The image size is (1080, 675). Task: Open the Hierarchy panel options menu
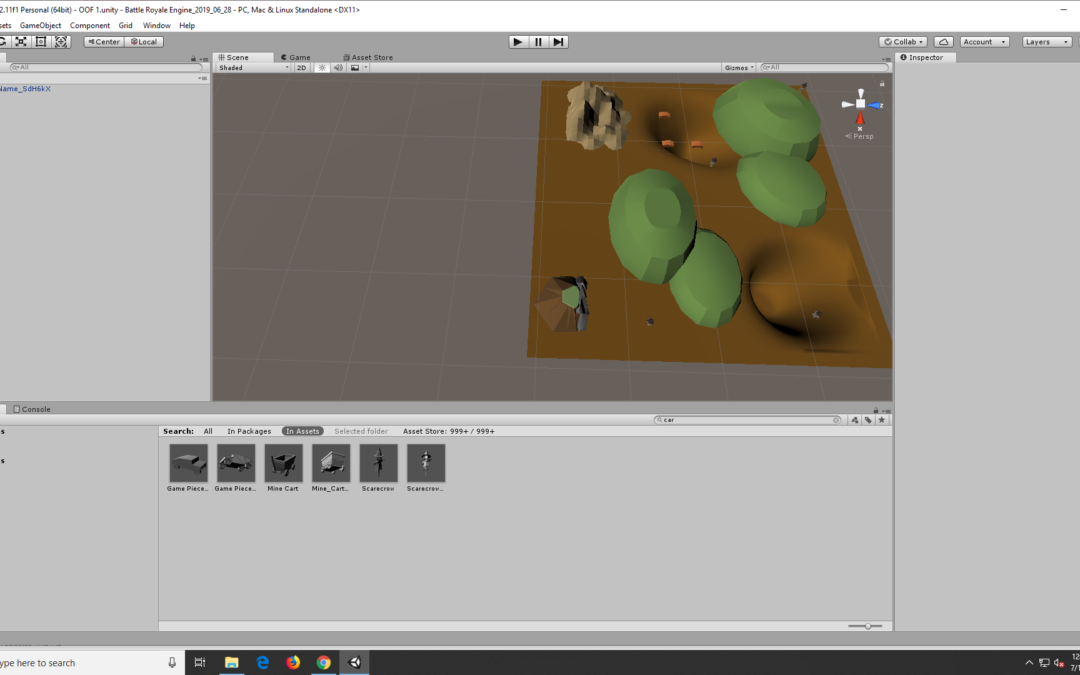point(202,59)
